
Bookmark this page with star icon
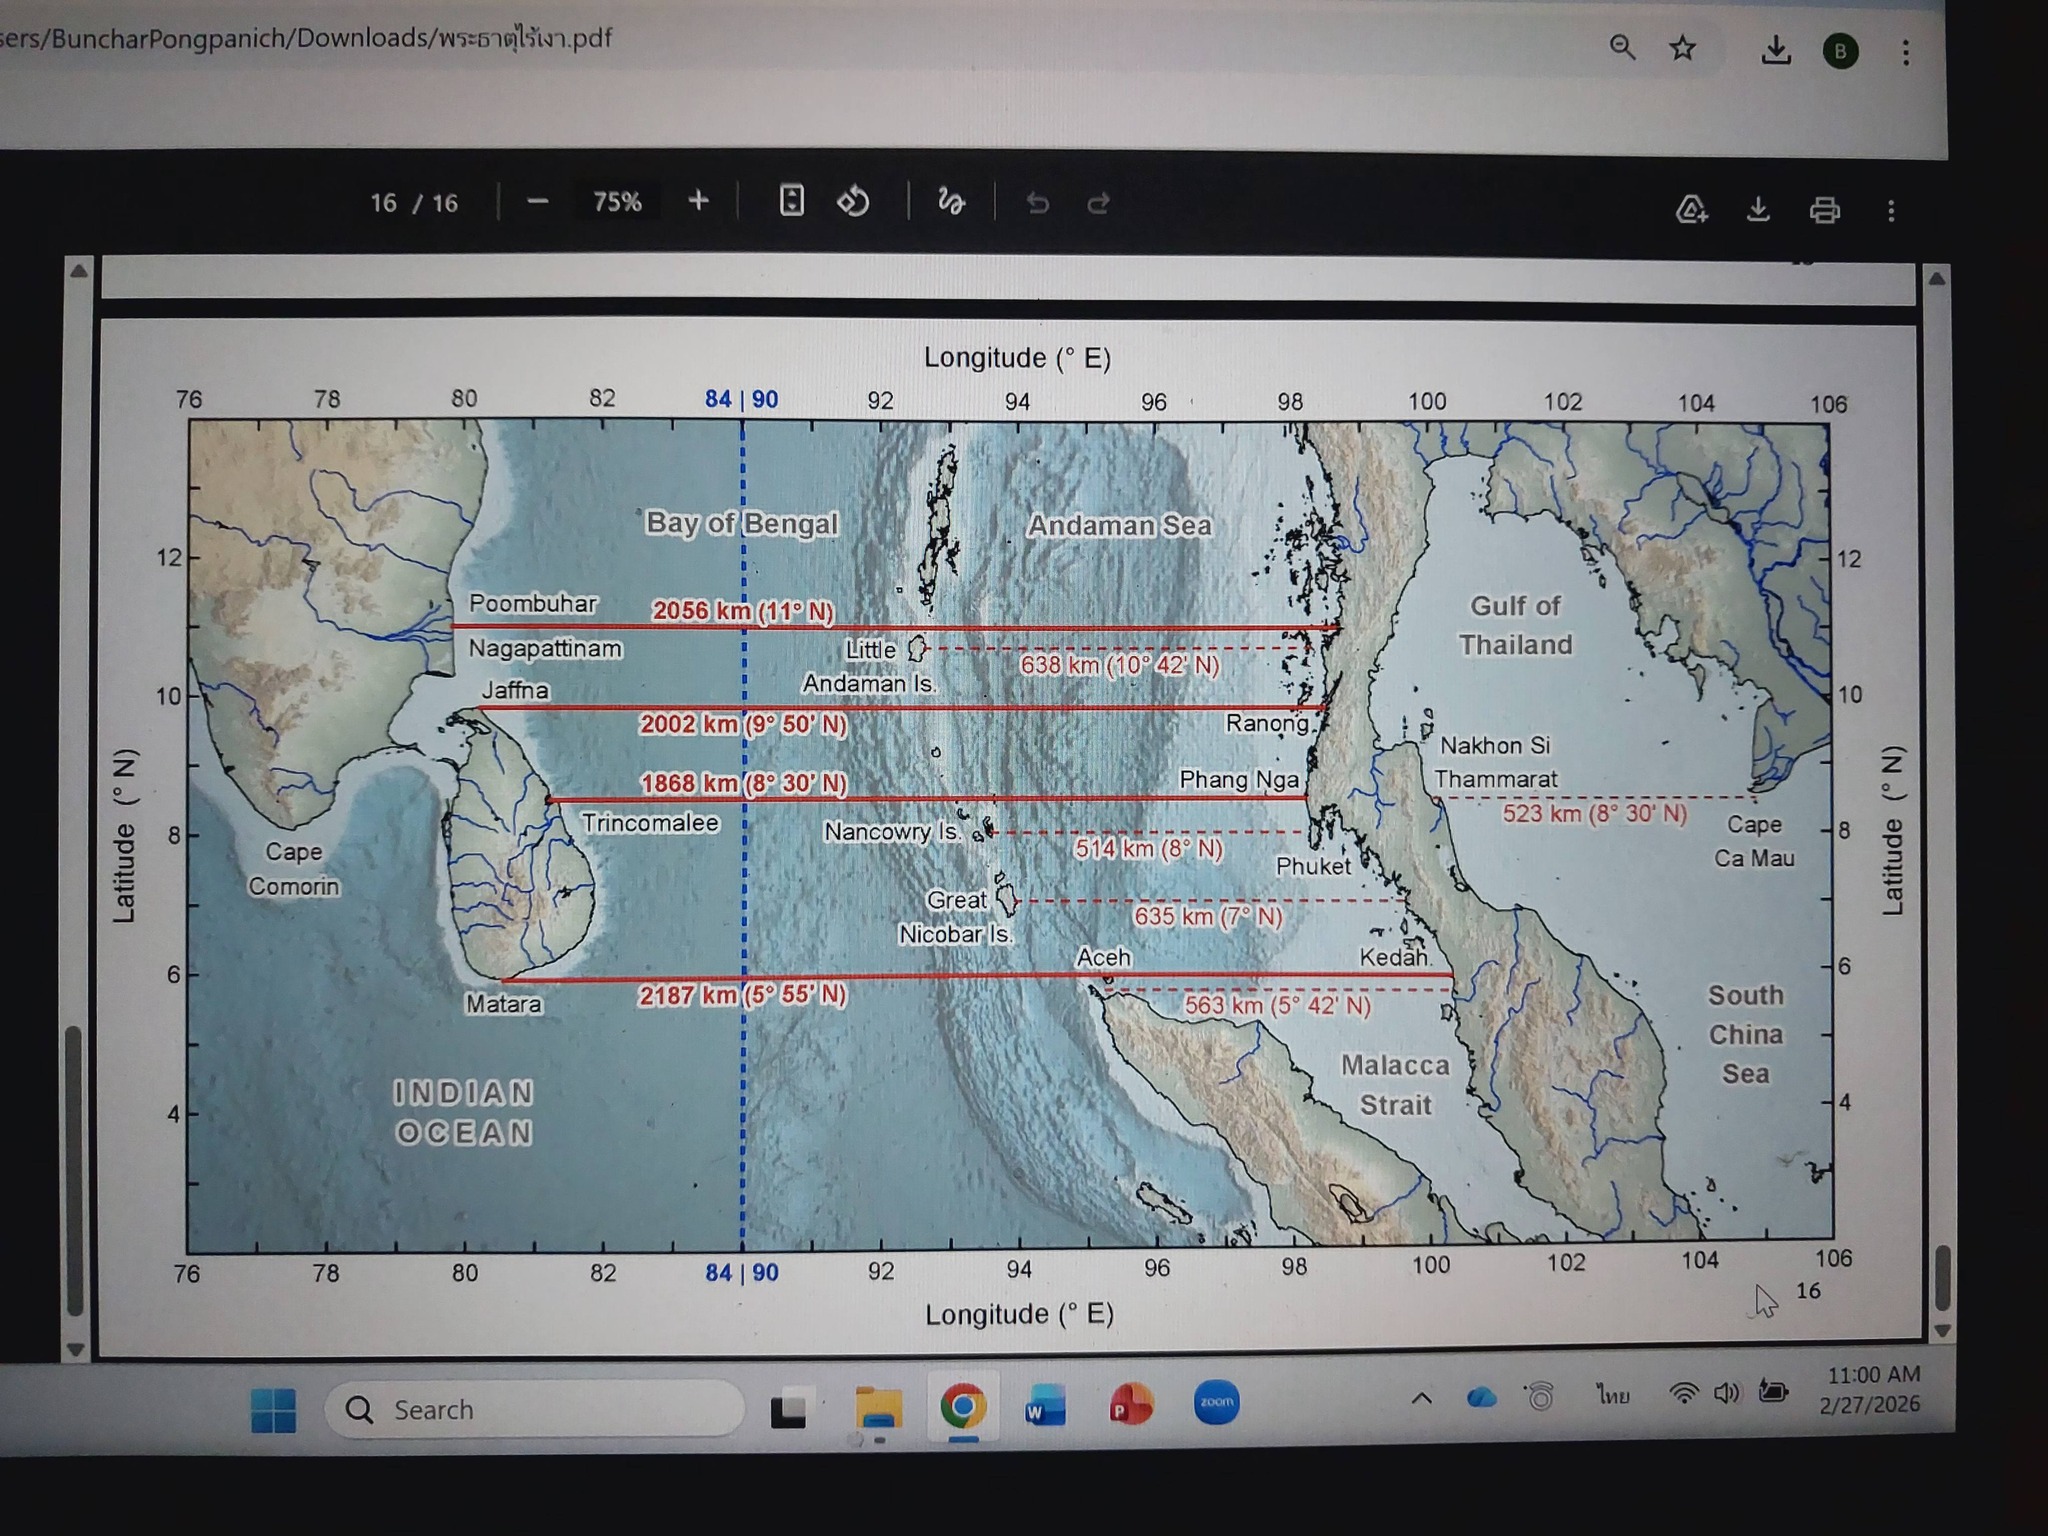tap(1683, 48)
